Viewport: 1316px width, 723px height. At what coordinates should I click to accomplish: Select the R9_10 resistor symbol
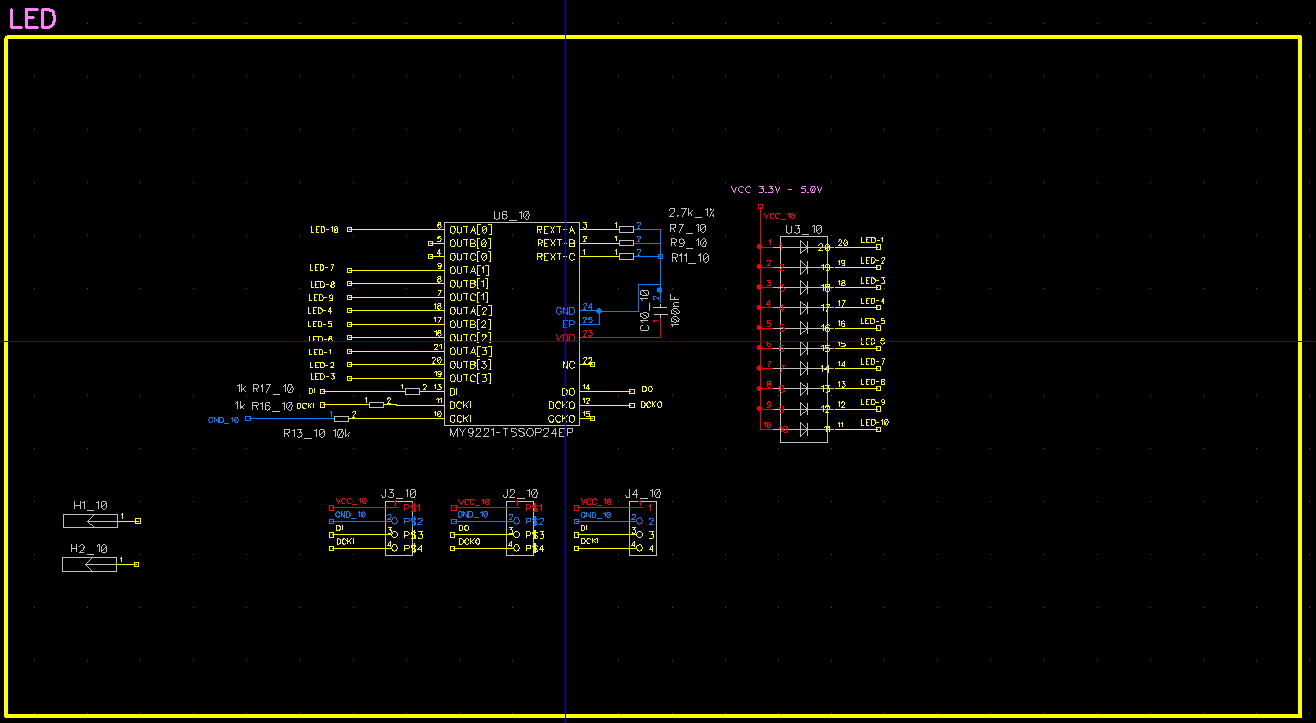[626, 242]
